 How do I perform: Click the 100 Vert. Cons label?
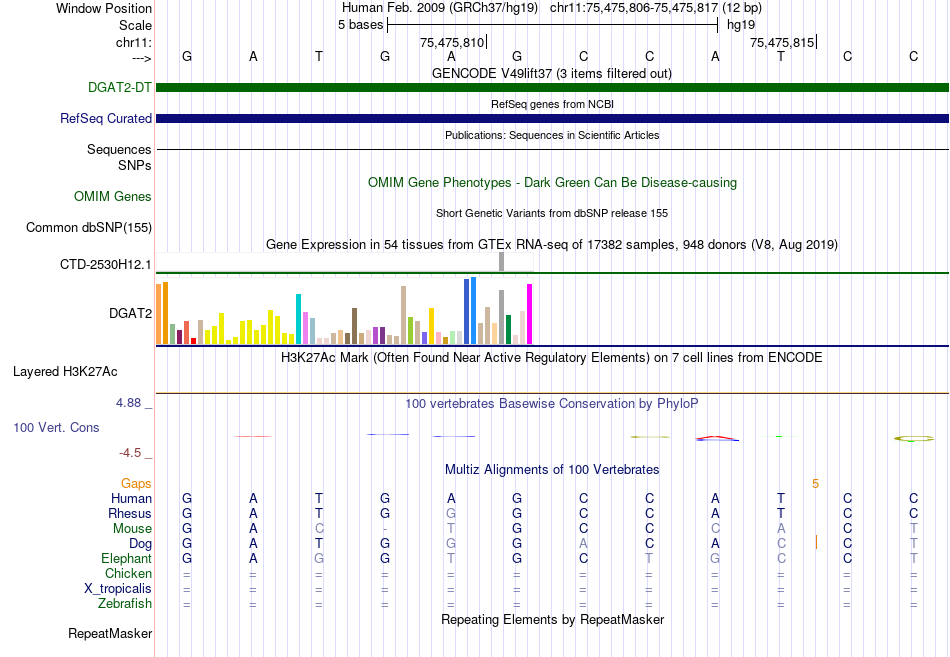(56, 427)
